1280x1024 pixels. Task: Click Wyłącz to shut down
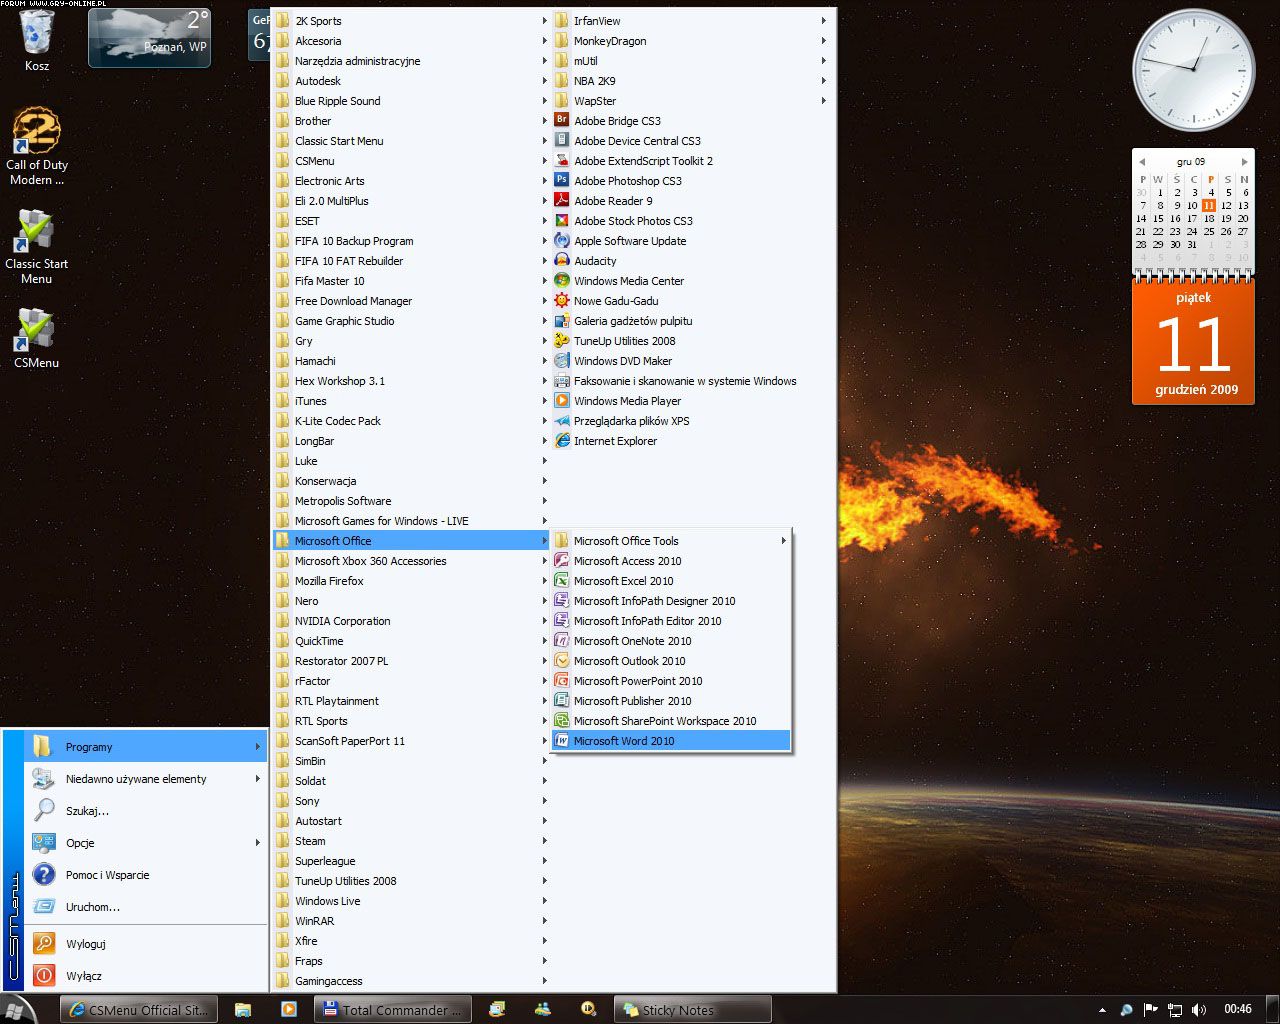84,976
